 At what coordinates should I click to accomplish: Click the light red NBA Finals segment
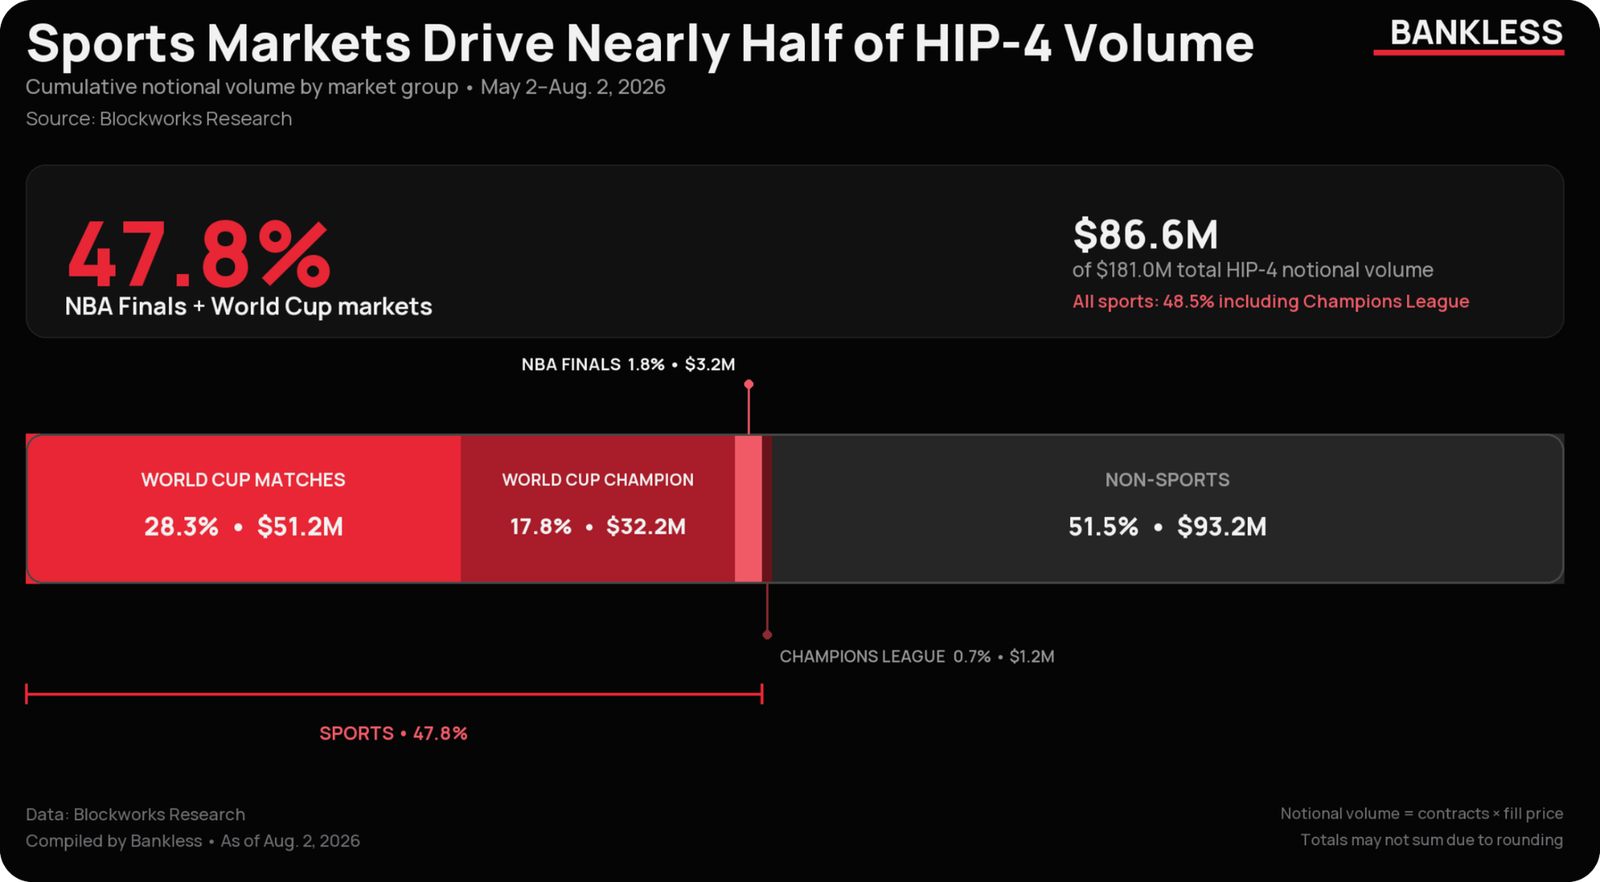click(748, 508)
